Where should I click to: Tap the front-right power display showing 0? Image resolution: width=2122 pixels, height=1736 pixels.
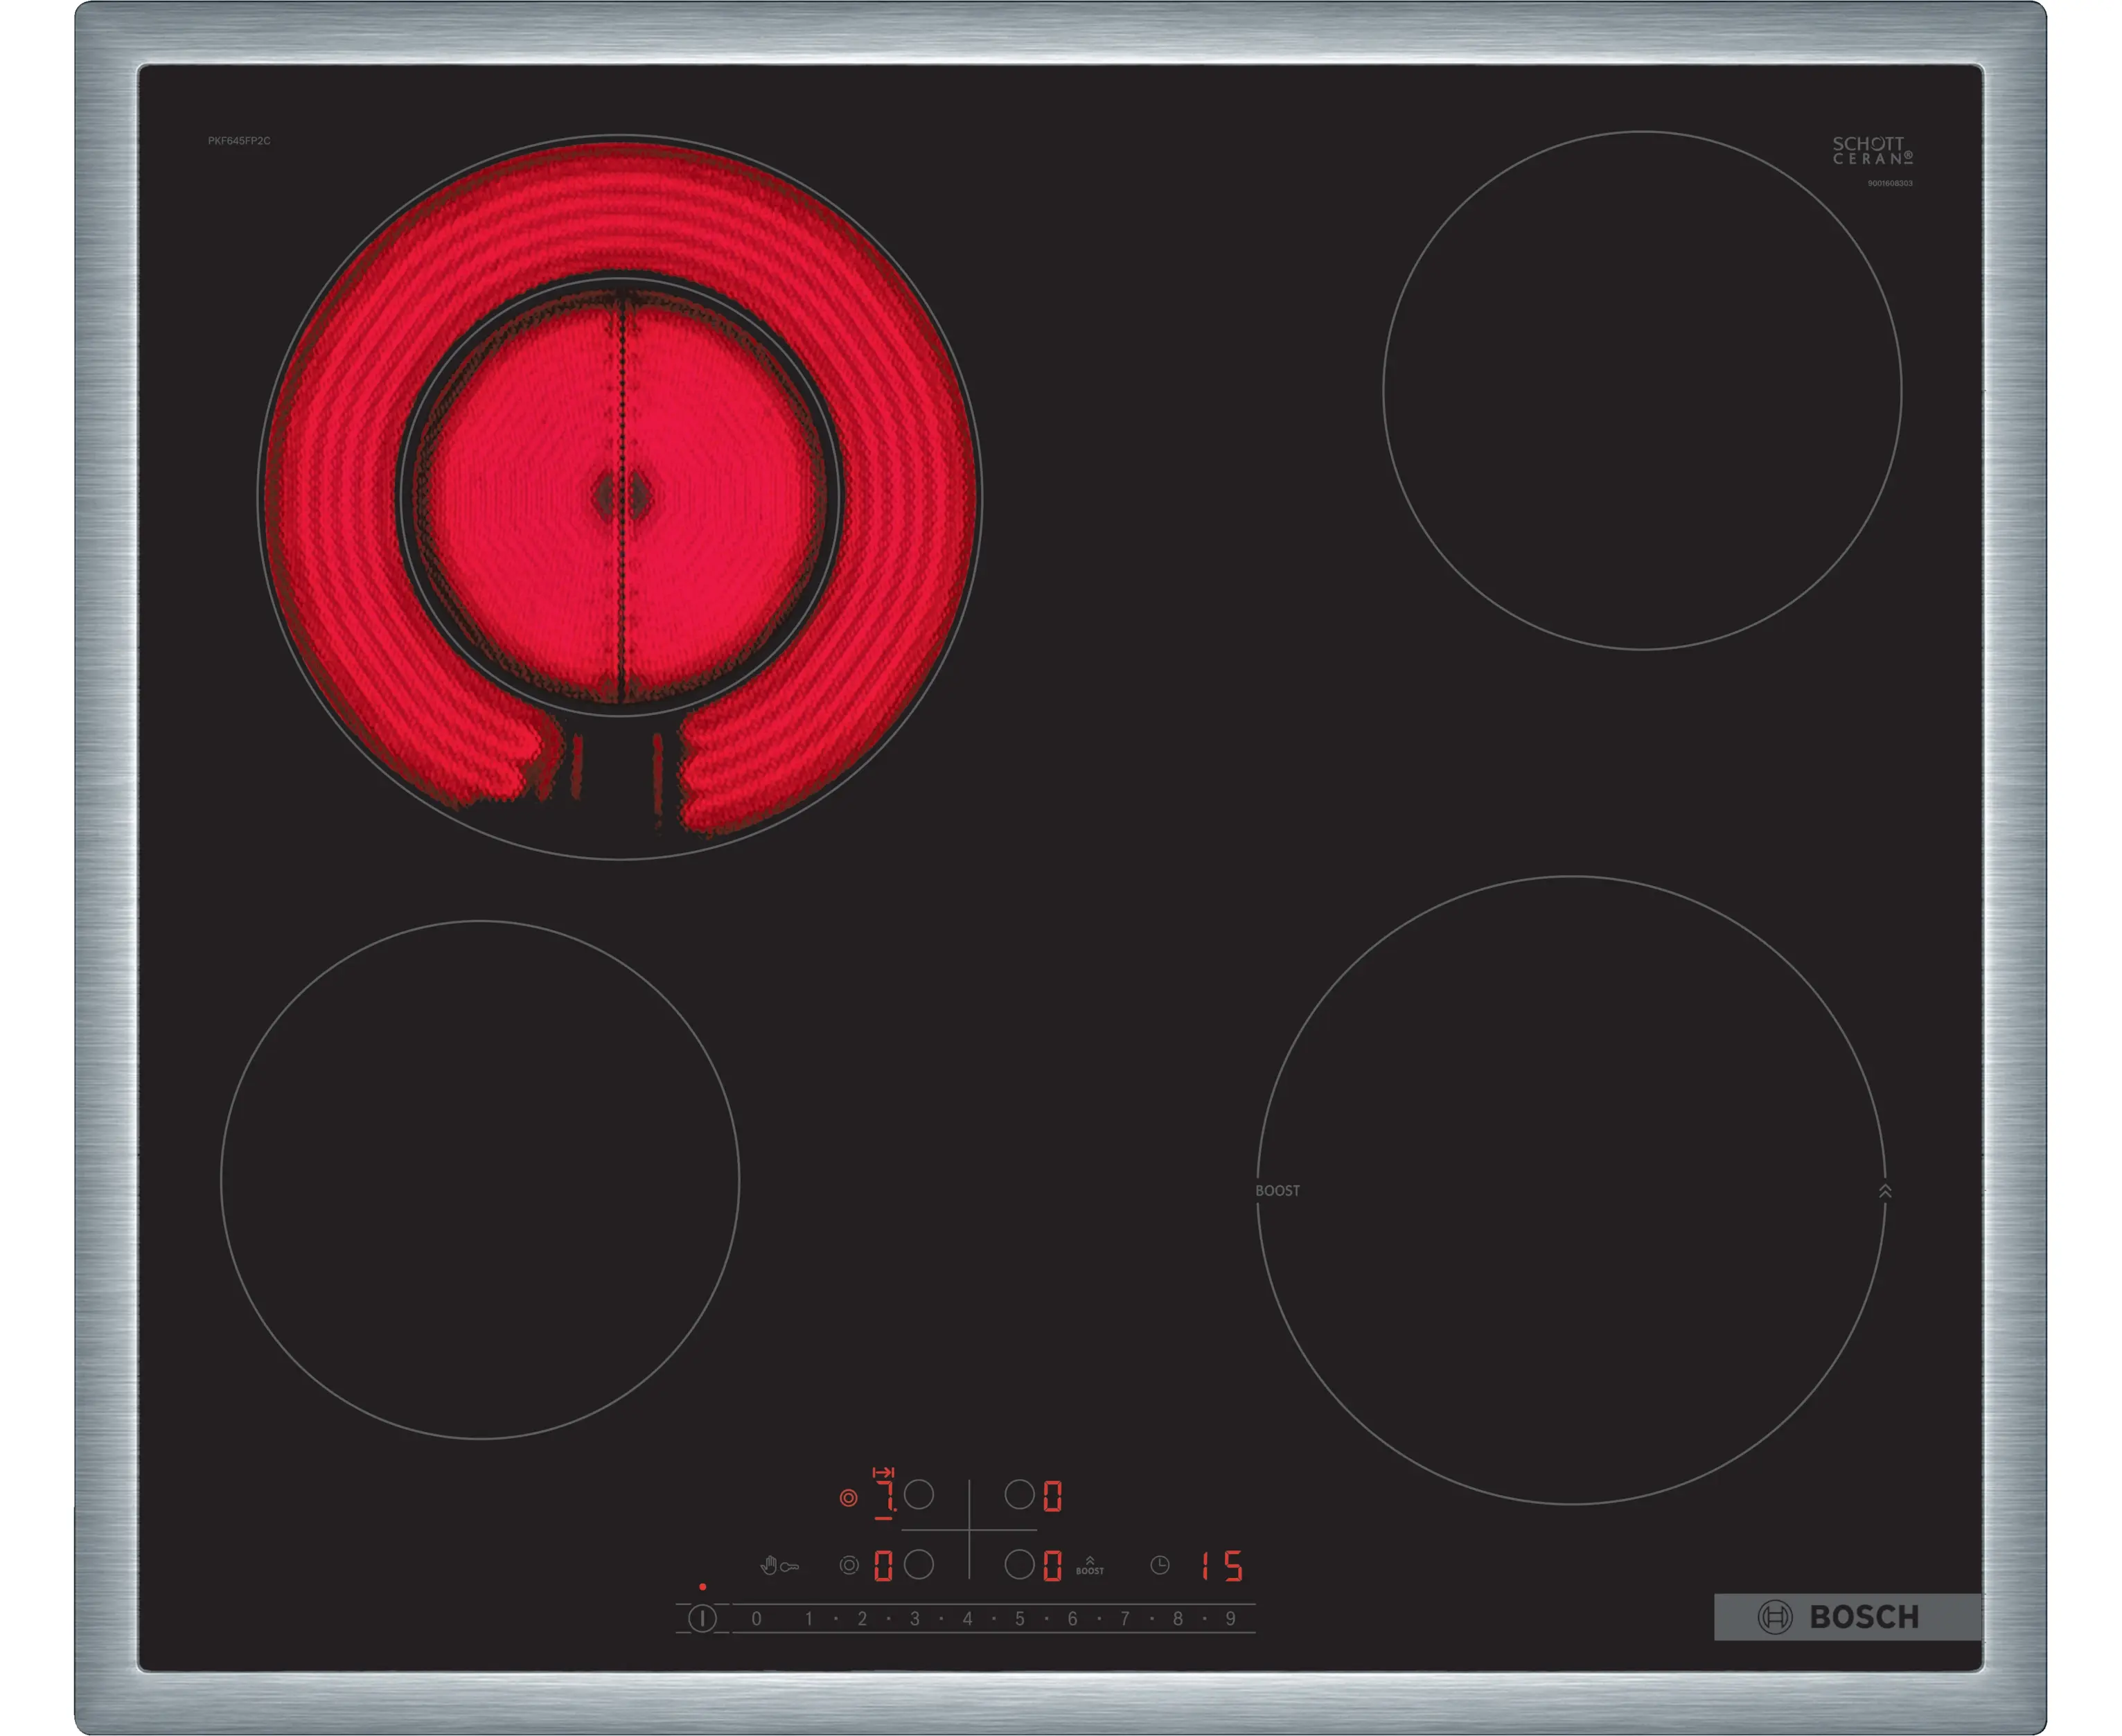point(1052,1566)
